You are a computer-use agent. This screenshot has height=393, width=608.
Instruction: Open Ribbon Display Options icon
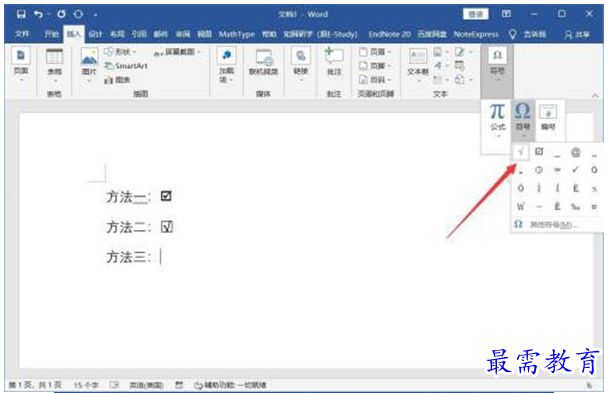[x=506, y=14]
